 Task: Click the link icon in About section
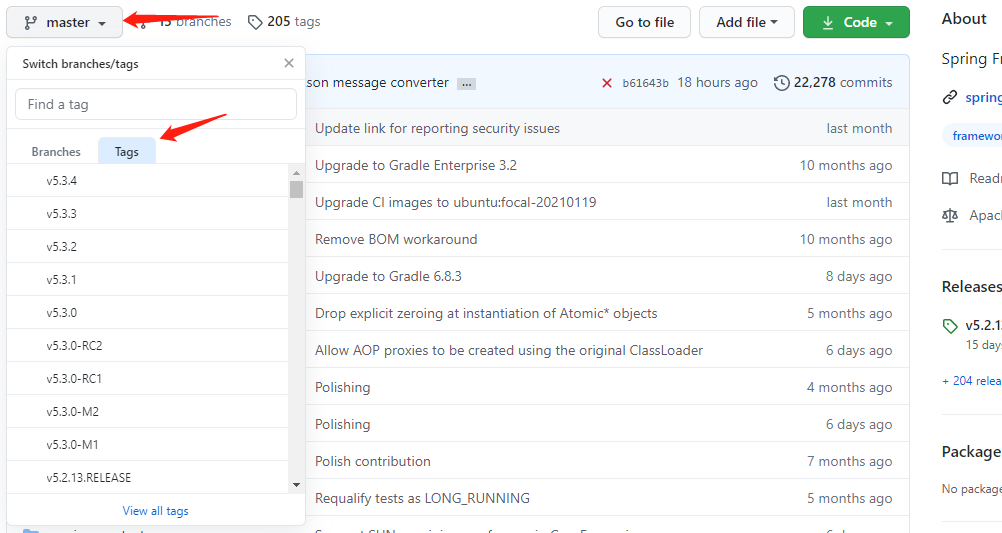tap(949, 97)
